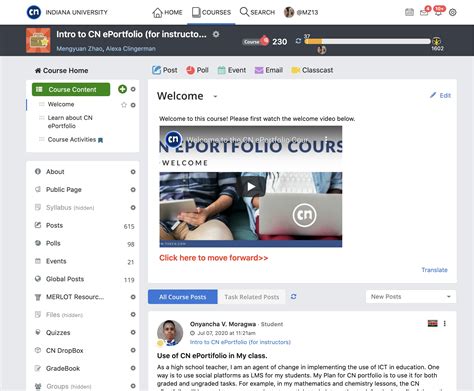
Task: Open the Classcast folder icon
Action: (295, 70)
